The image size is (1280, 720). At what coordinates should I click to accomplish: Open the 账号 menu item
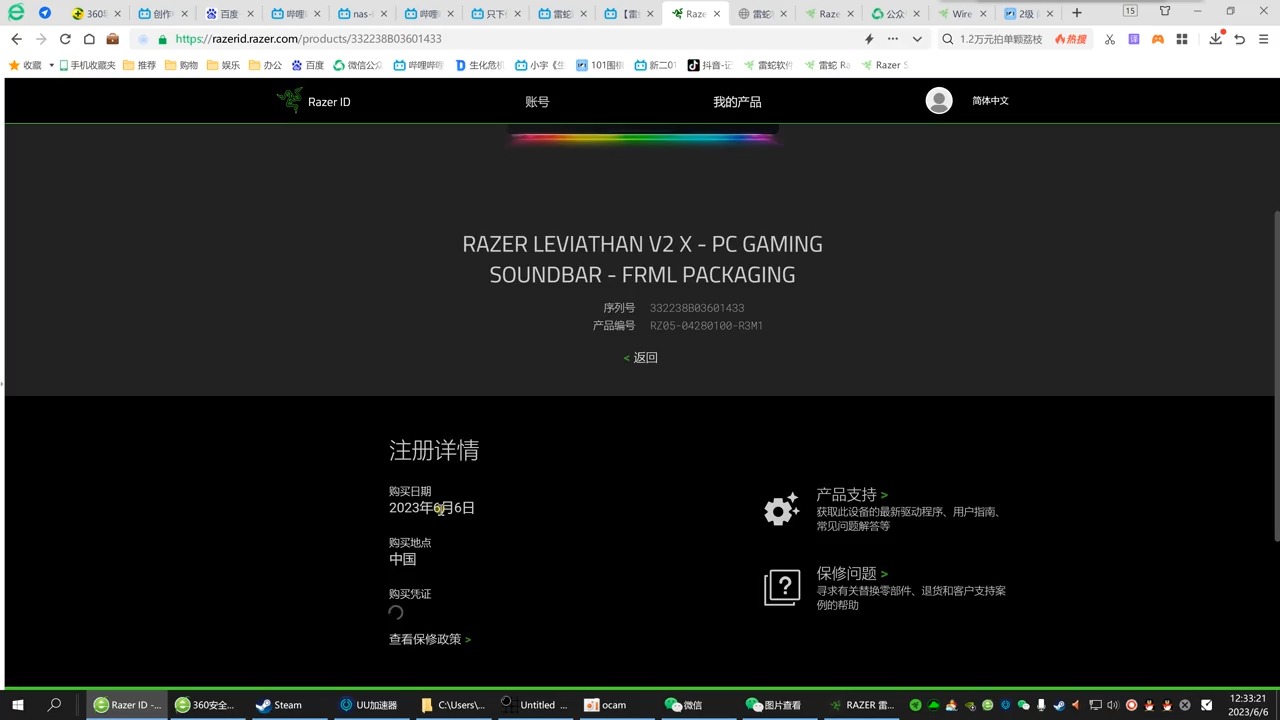click(x=537, y=102)
